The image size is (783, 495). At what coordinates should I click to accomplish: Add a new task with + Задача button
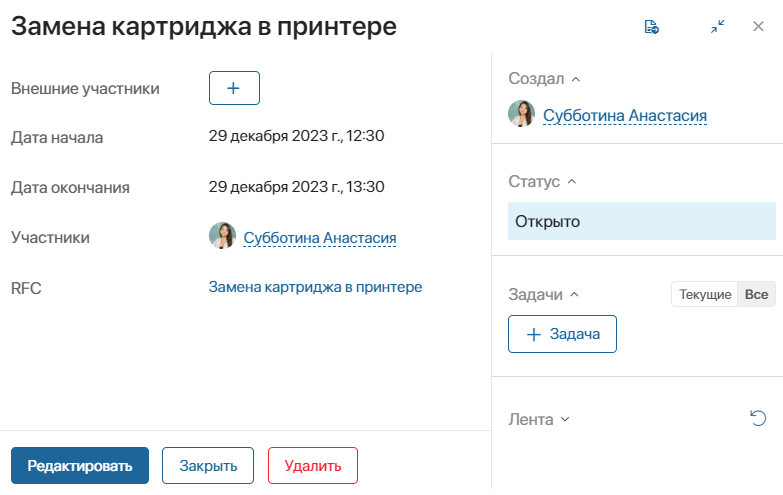(562, 334)
